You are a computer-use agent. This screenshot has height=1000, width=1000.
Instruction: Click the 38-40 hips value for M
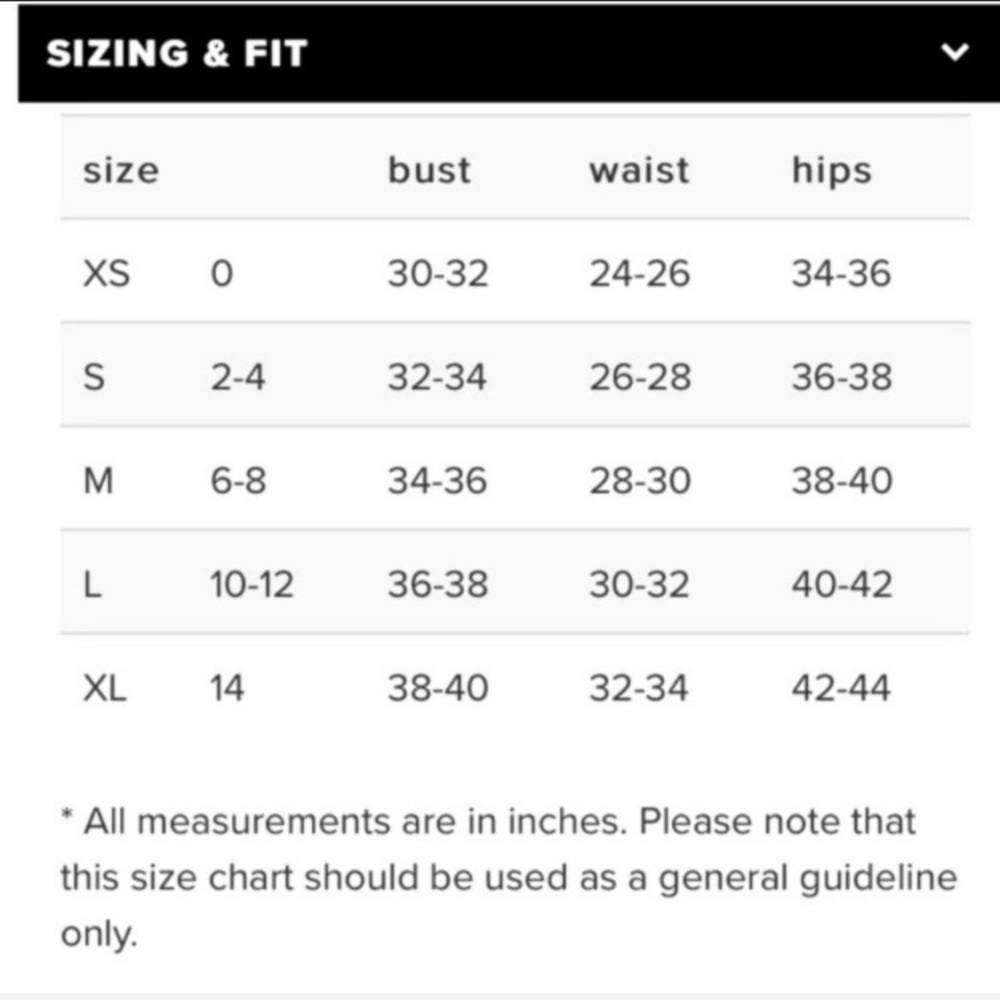click(x=841, y=481)
